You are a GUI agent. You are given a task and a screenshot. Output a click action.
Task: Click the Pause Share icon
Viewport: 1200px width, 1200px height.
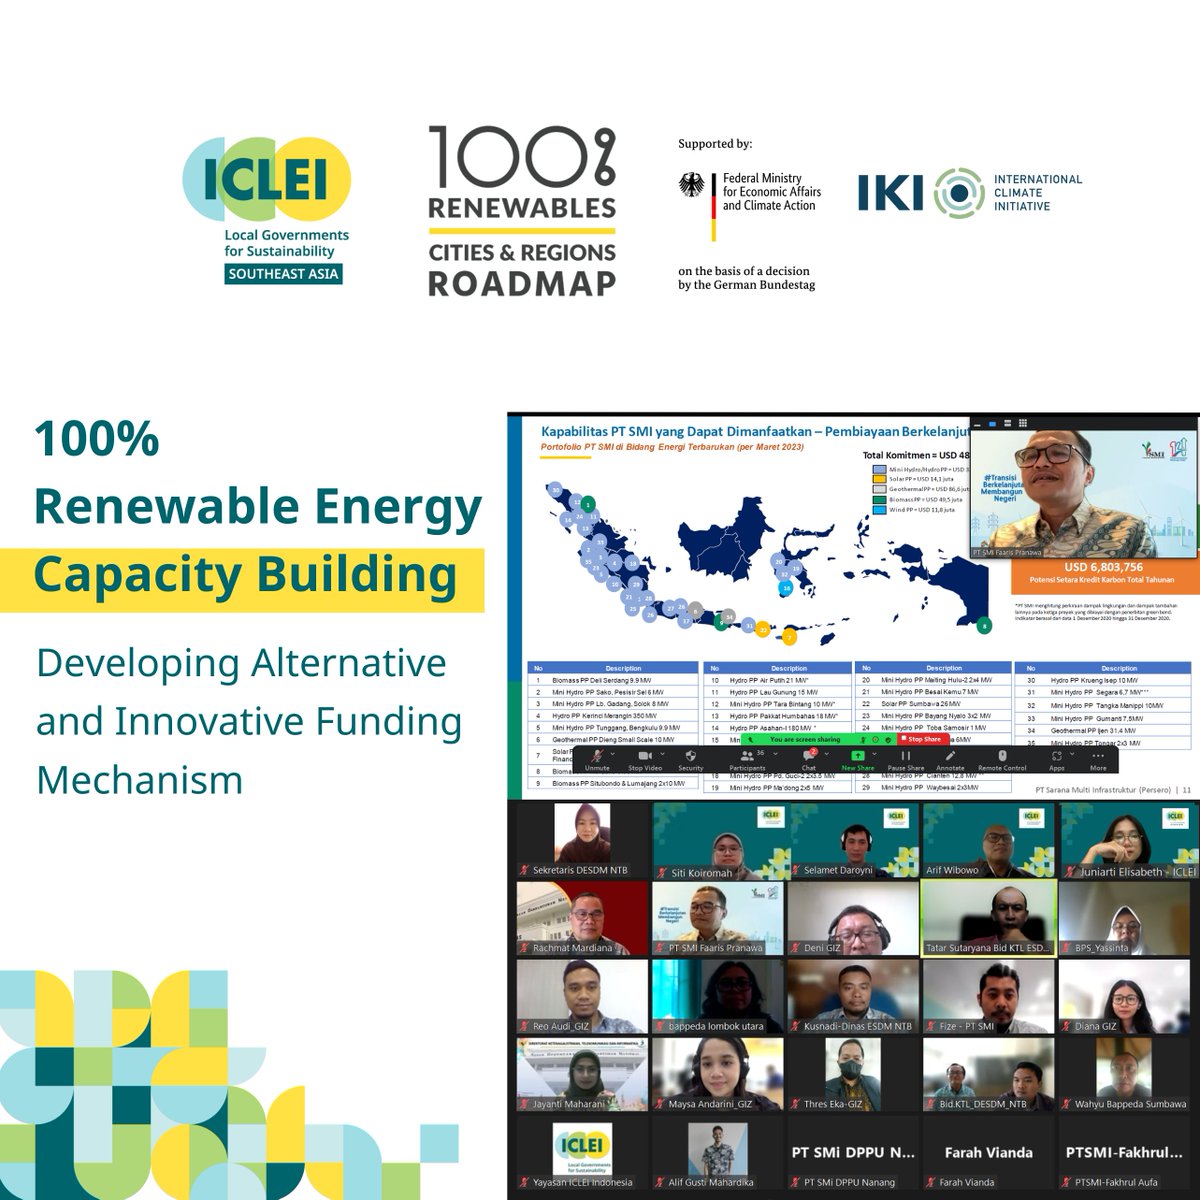[x=906, y=755]
